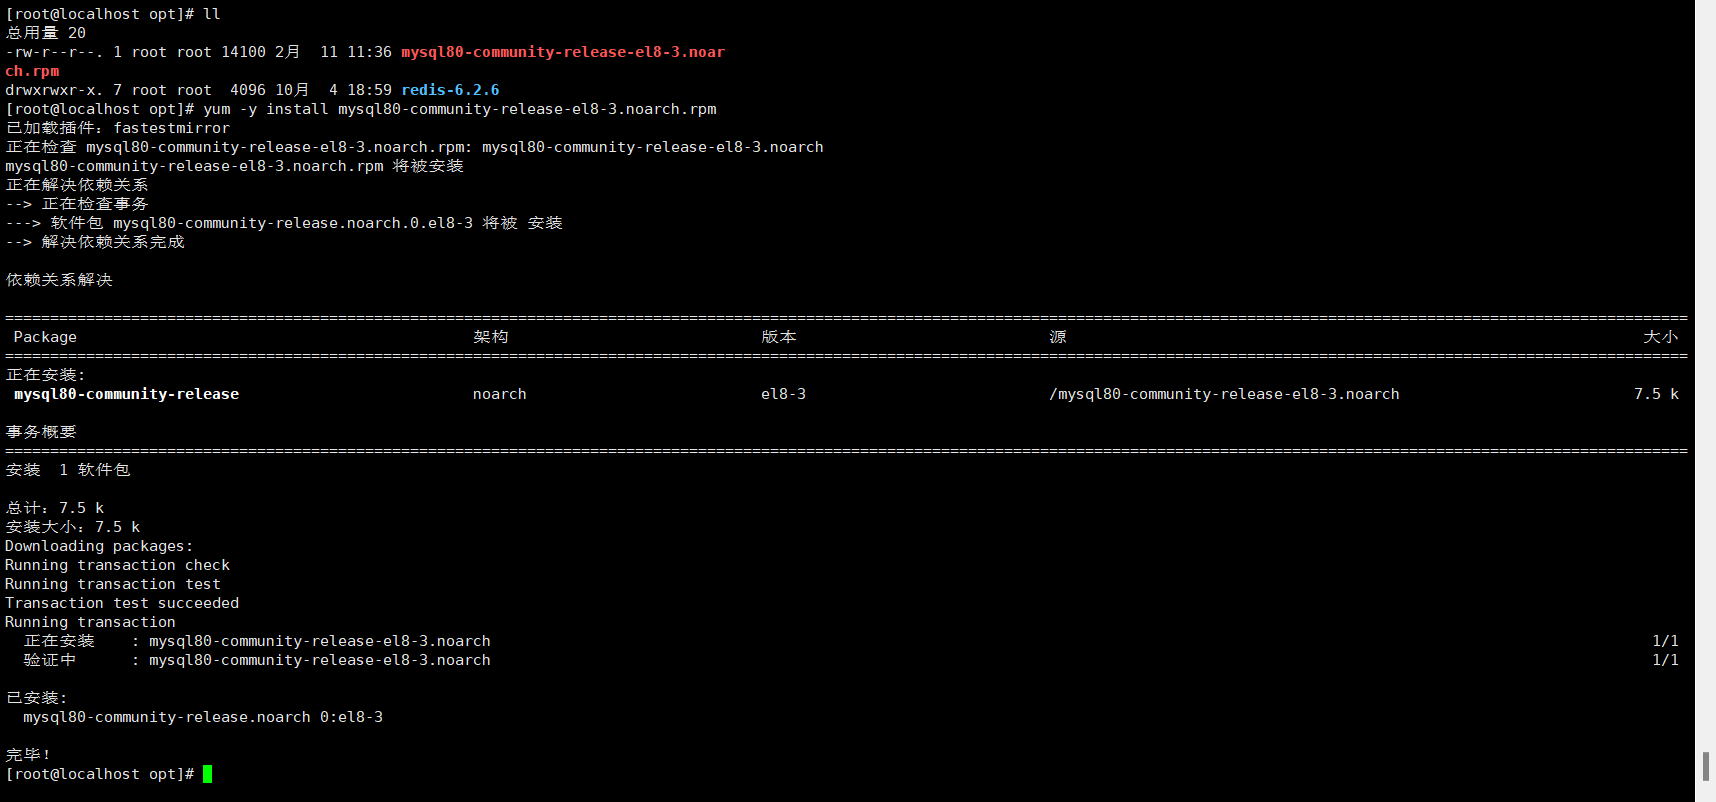Screen dimensions: 1716x802
Task: Click the '版本' column header
Action: click(x=779, y=337)
